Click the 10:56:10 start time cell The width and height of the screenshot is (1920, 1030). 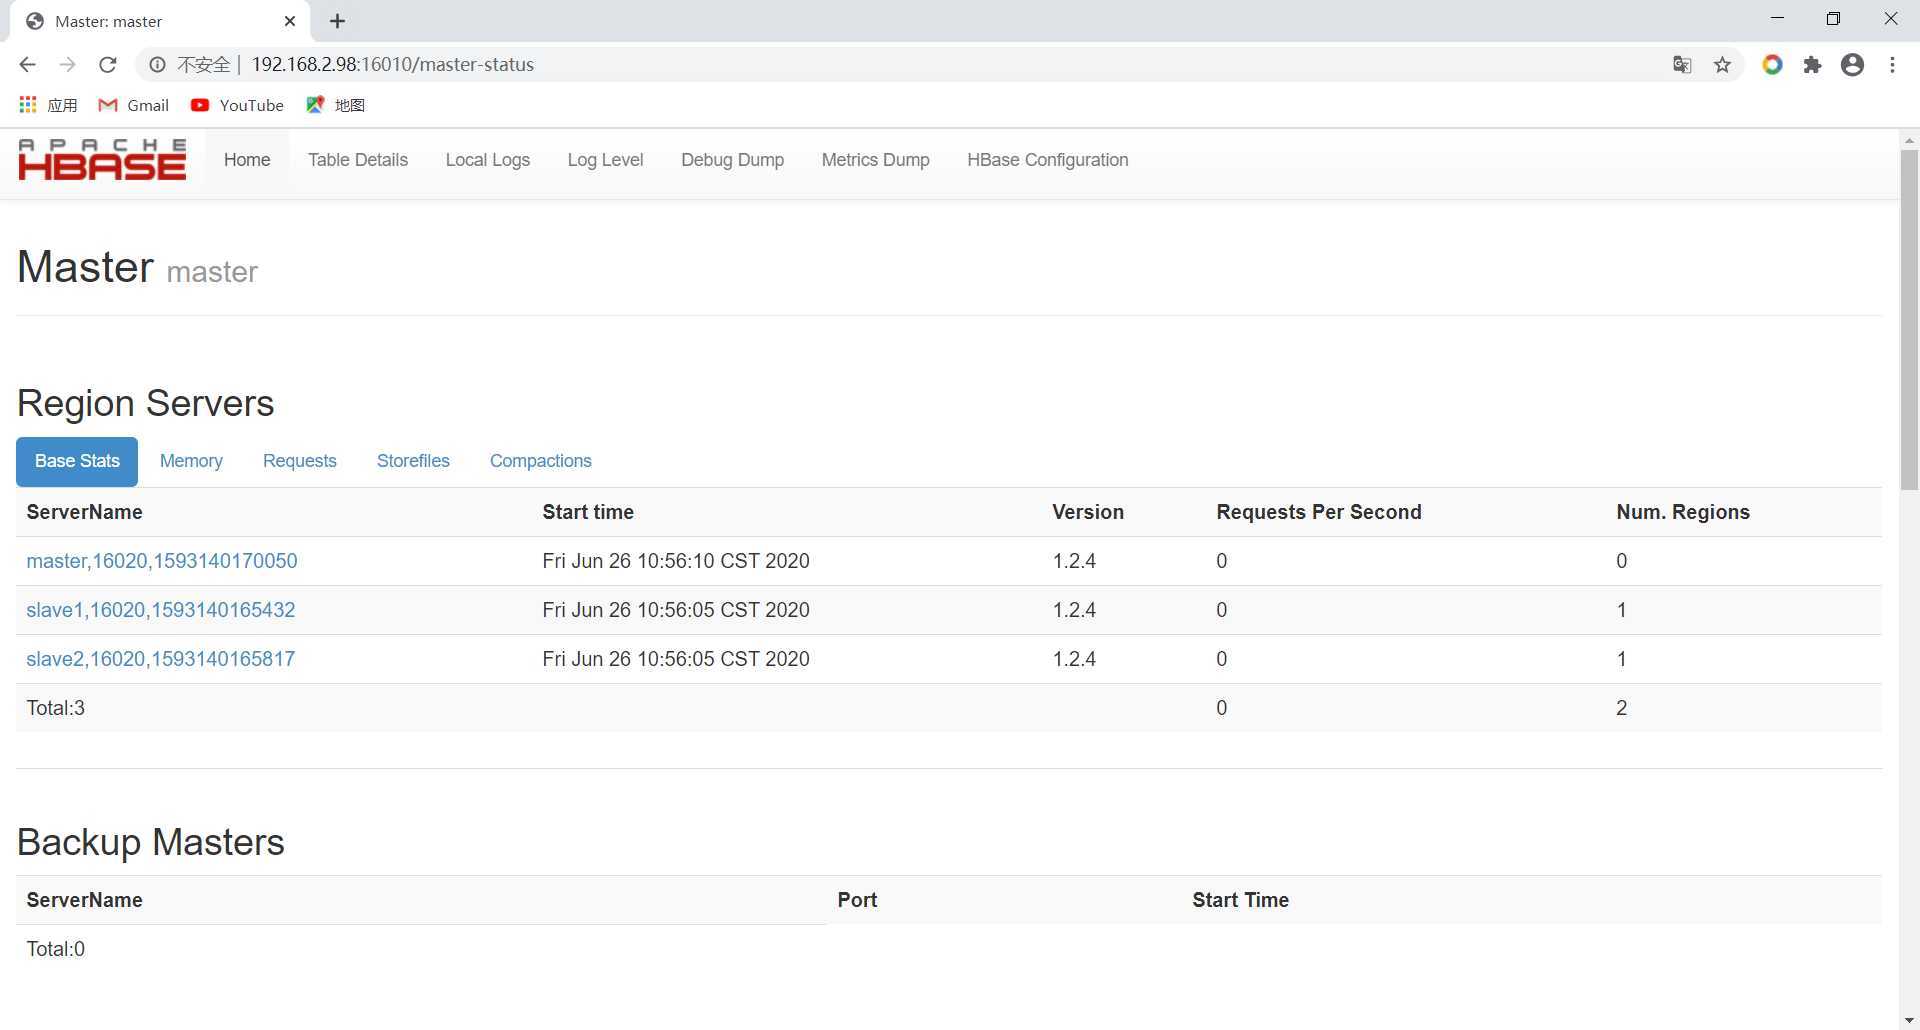click(676, 561)
